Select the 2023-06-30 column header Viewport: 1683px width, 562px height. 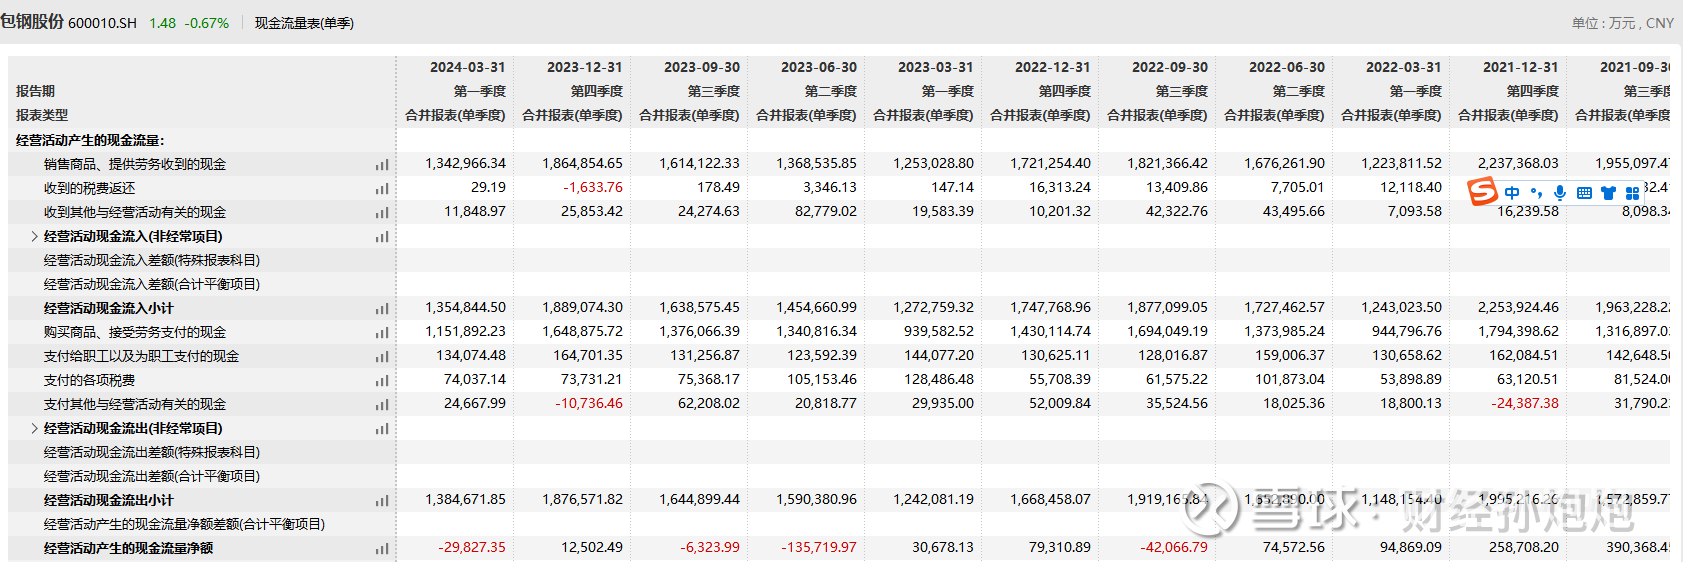818,67
